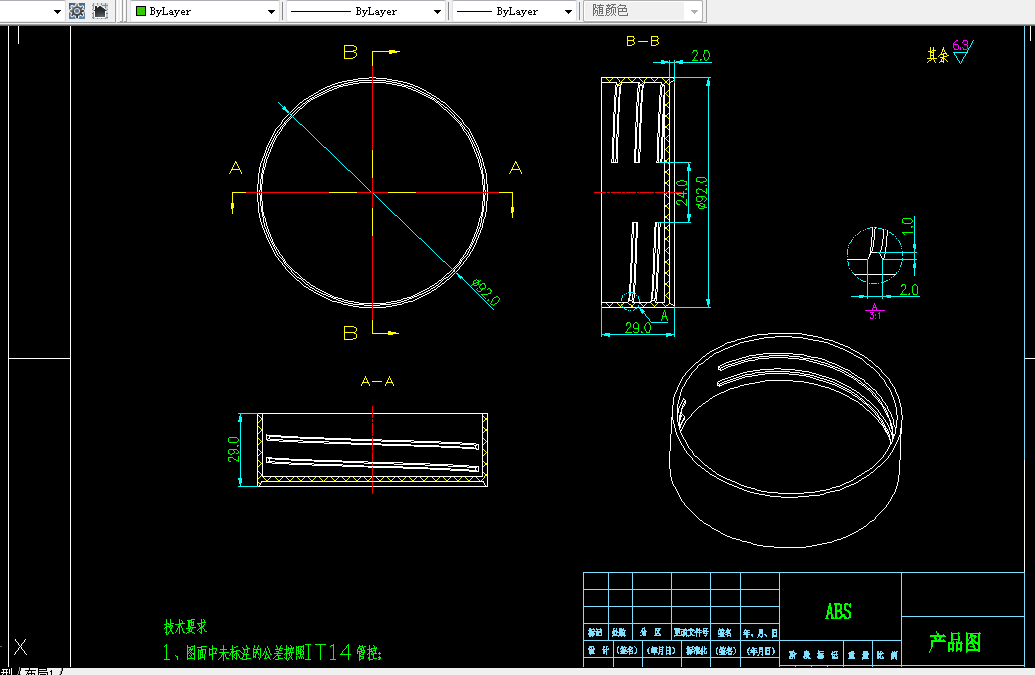Select the 技术要求 heading text

(x=185, y=627)
